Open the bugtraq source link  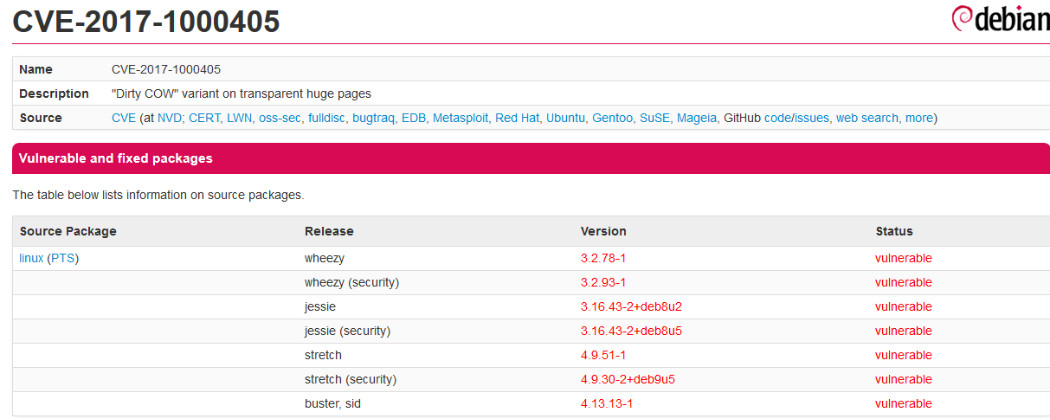373,118
